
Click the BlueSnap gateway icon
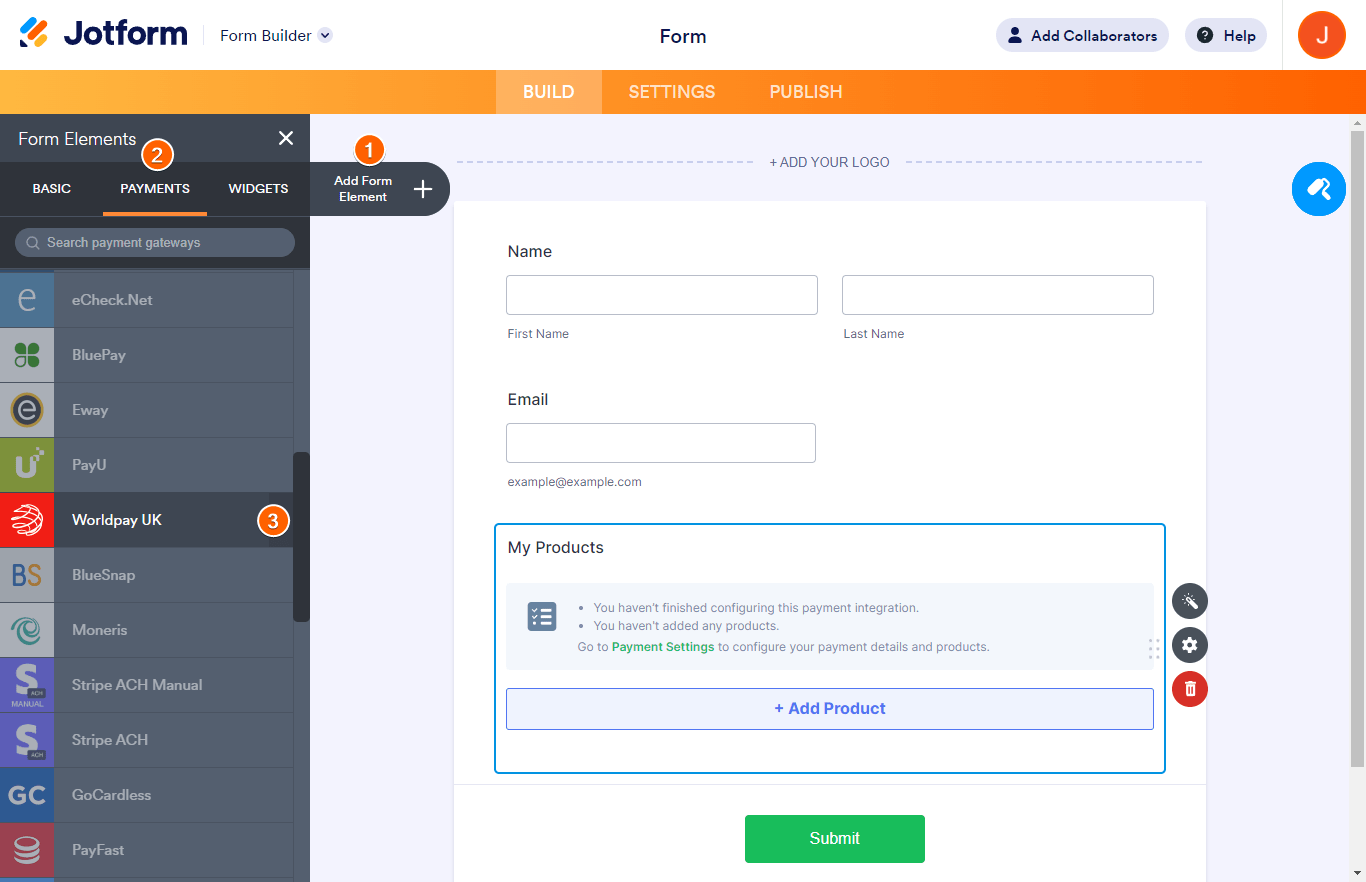pos(27,575)
